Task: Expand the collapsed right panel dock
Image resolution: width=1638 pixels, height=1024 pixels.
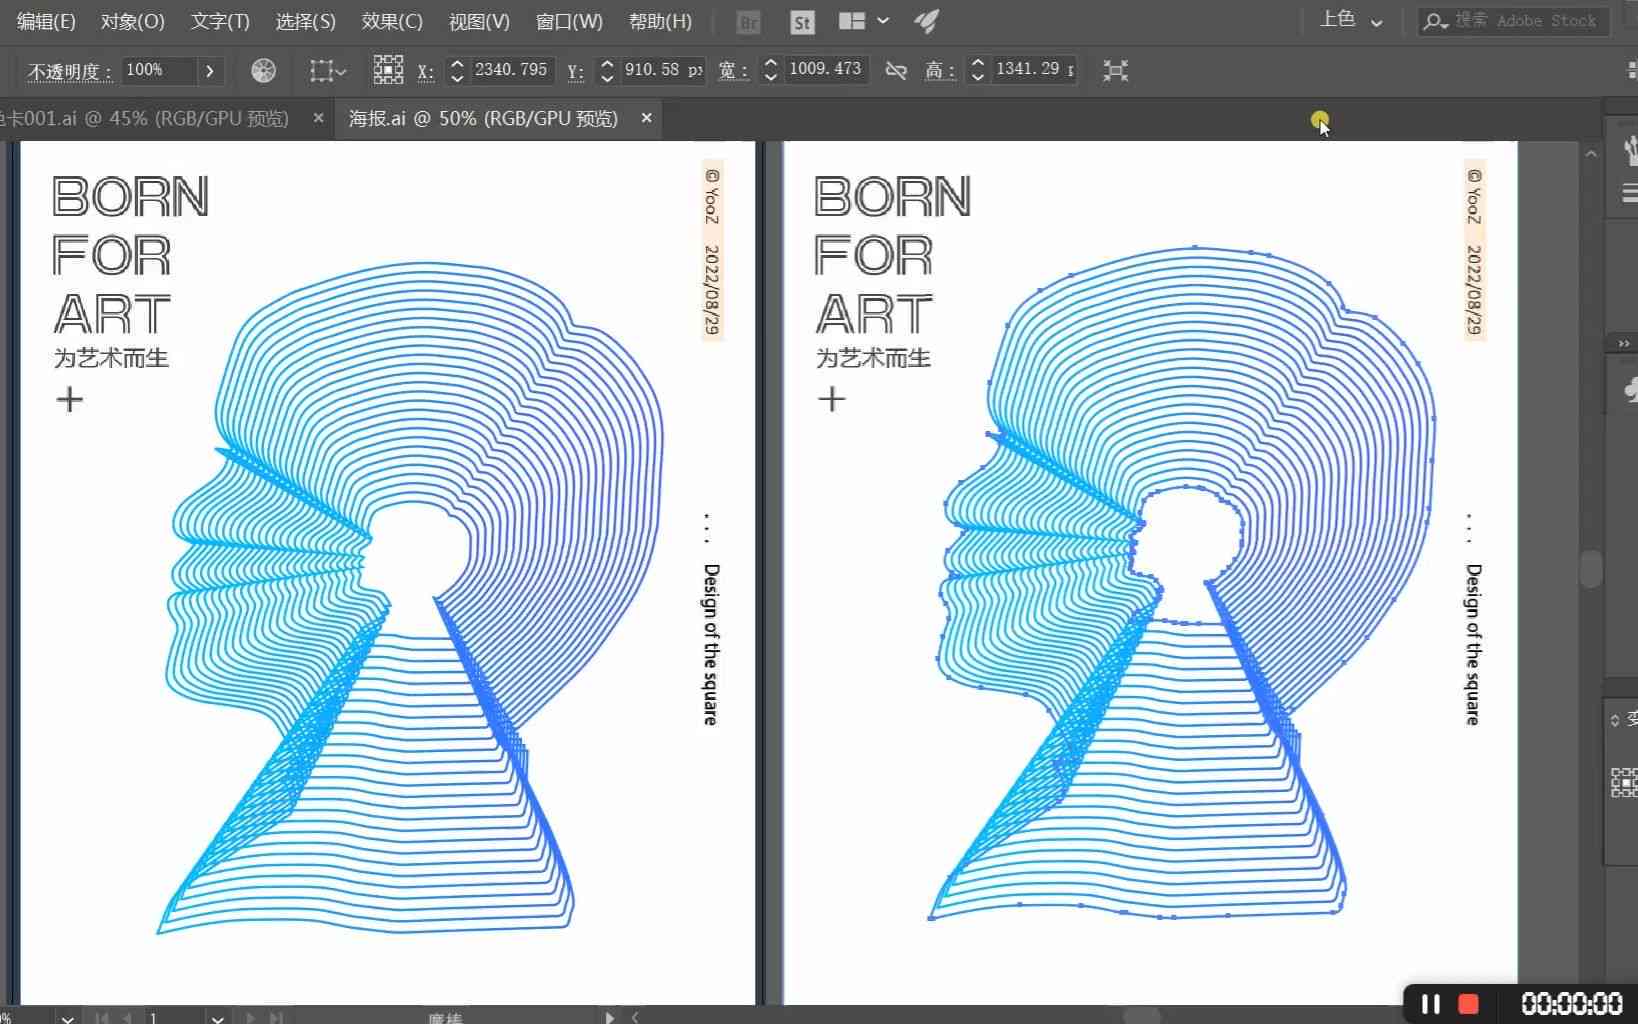Action: pyautogui.click(x=1623, y=343)
